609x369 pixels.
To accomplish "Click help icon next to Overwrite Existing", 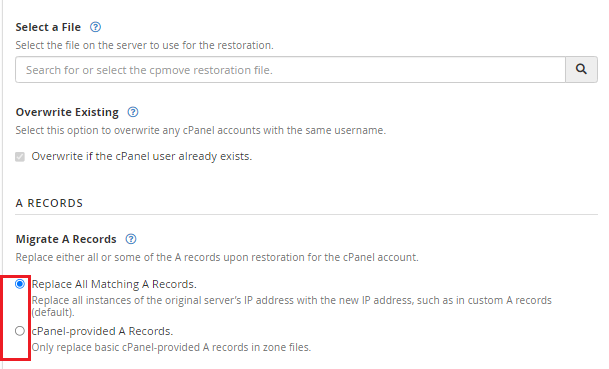I will point(133,112).
